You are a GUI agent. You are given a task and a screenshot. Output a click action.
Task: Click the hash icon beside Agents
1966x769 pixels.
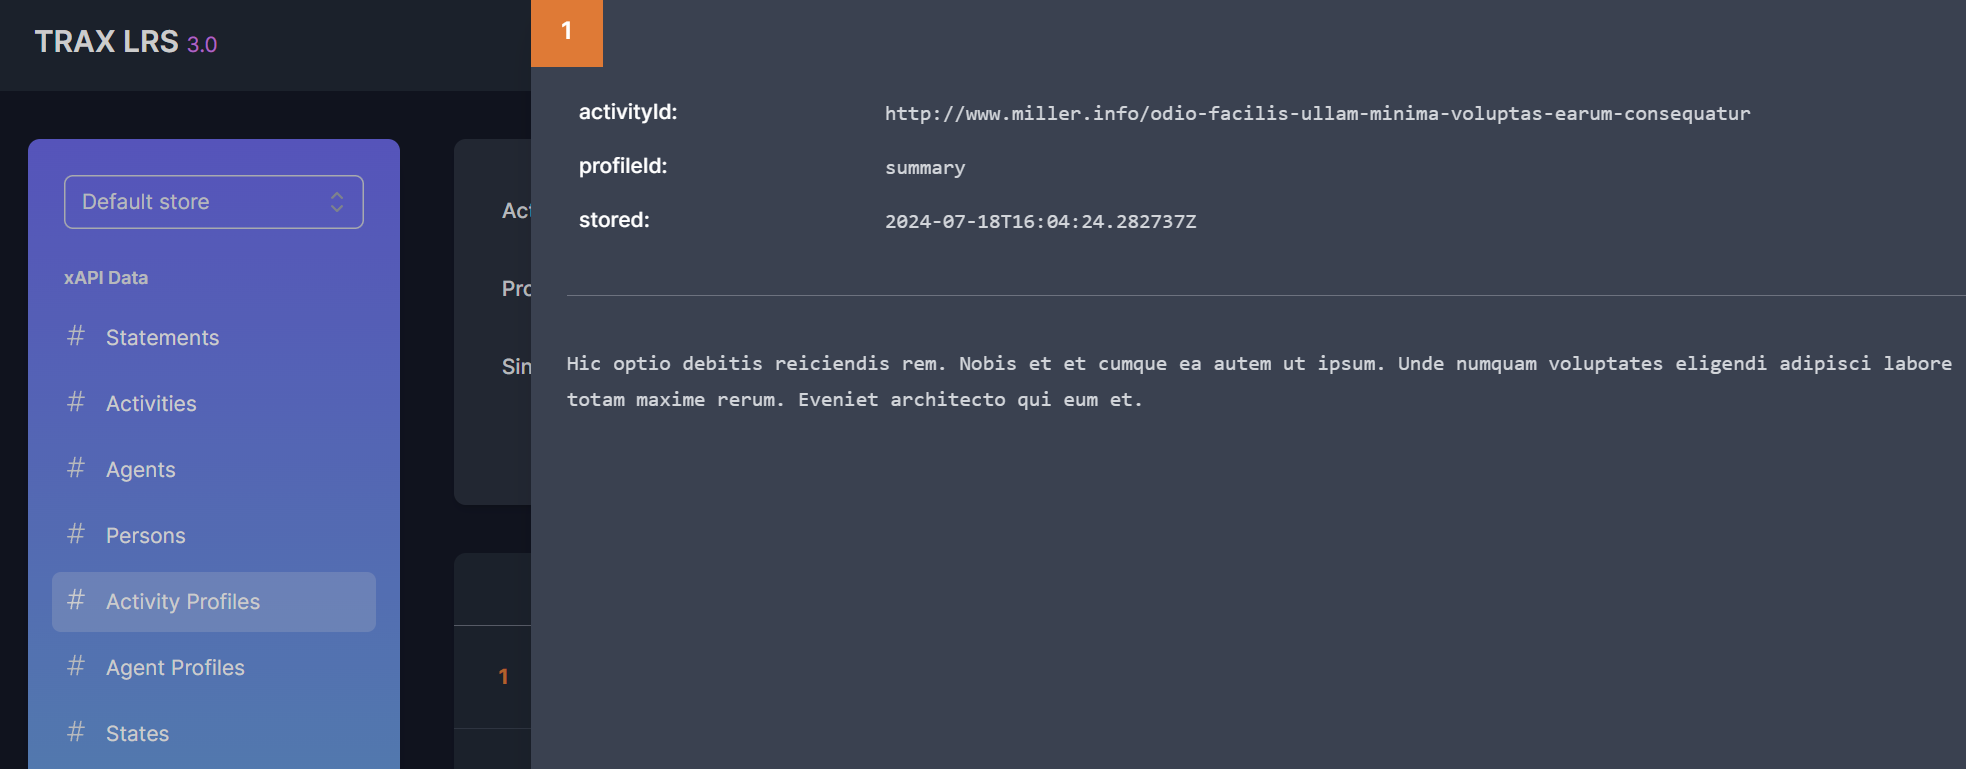click(x=76, y=468)
